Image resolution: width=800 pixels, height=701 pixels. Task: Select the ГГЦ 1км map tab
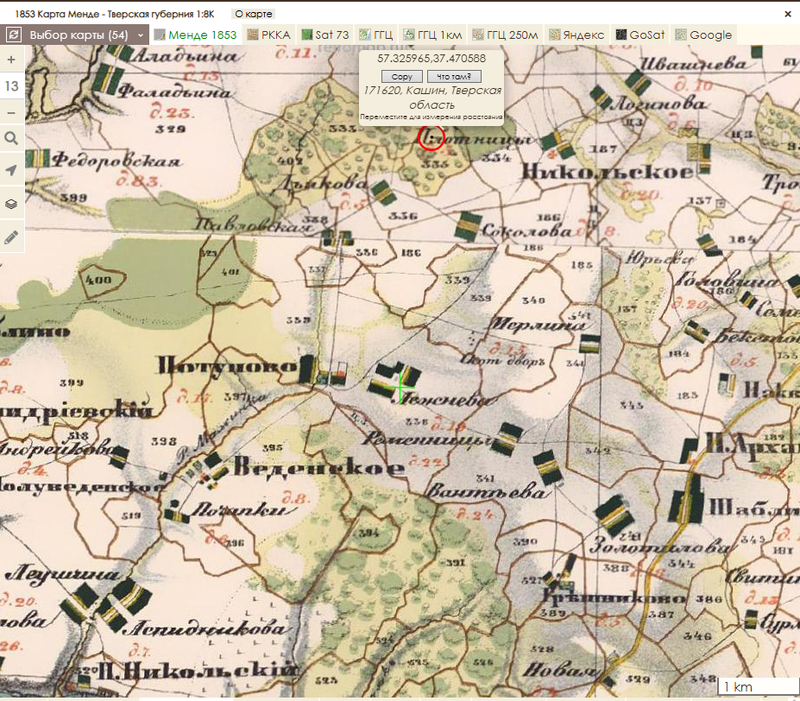[433, 35]
